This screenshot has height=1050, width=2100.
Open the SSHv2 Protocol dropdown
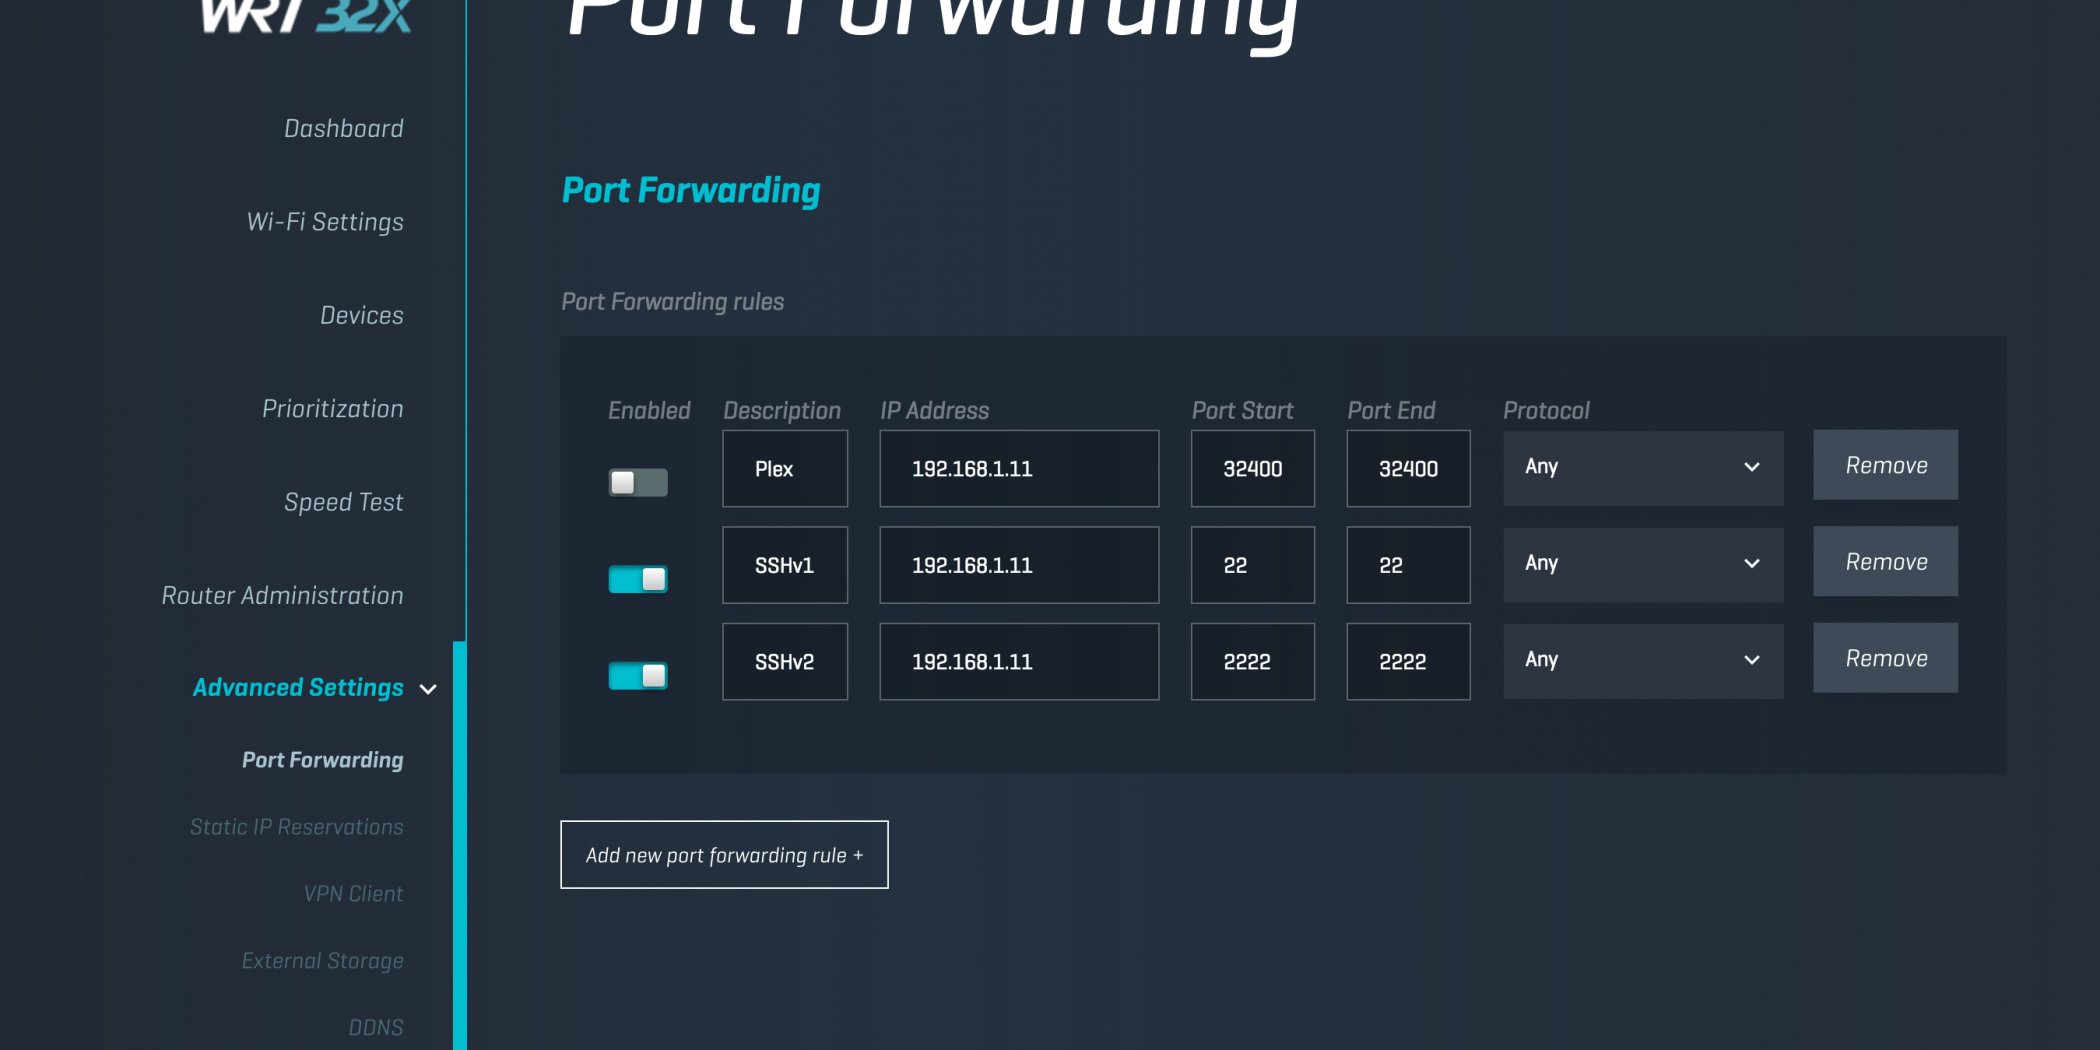tap(1642, 660)
